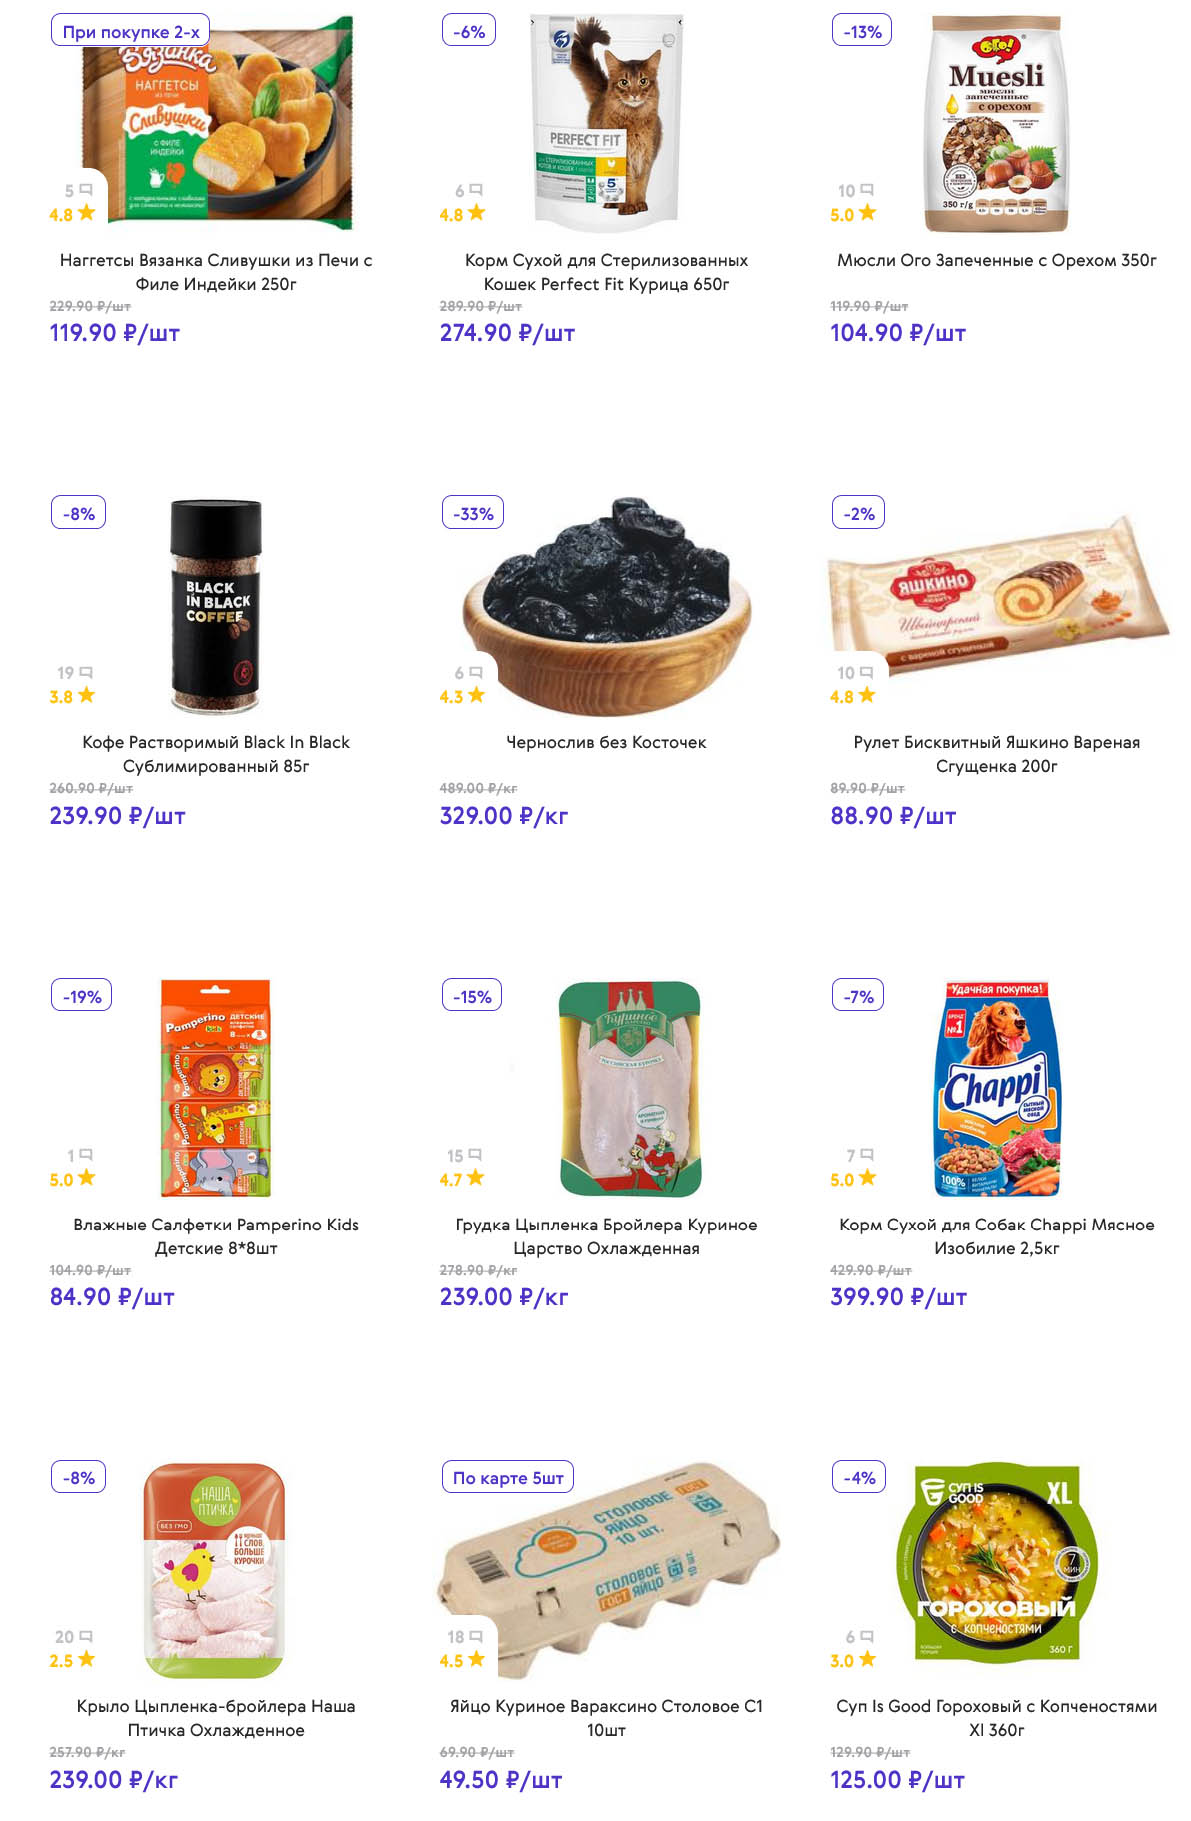Click the star rating icon on Muesli product
This screenshot has height=1821, width=1191.
pos(867,213)
